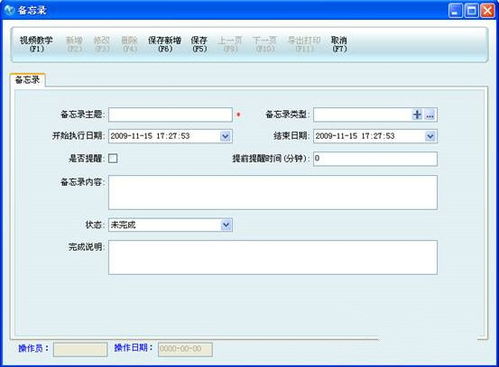Click the 提前提醒时间 (分钟) field
Viewport: 499px width, 367px height.
pyautogui.click(x=375, y=159)
